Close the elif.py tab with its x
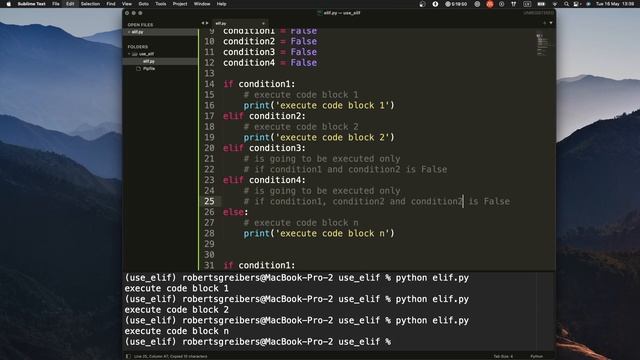The image size is (640, 360). pos(263,23)
